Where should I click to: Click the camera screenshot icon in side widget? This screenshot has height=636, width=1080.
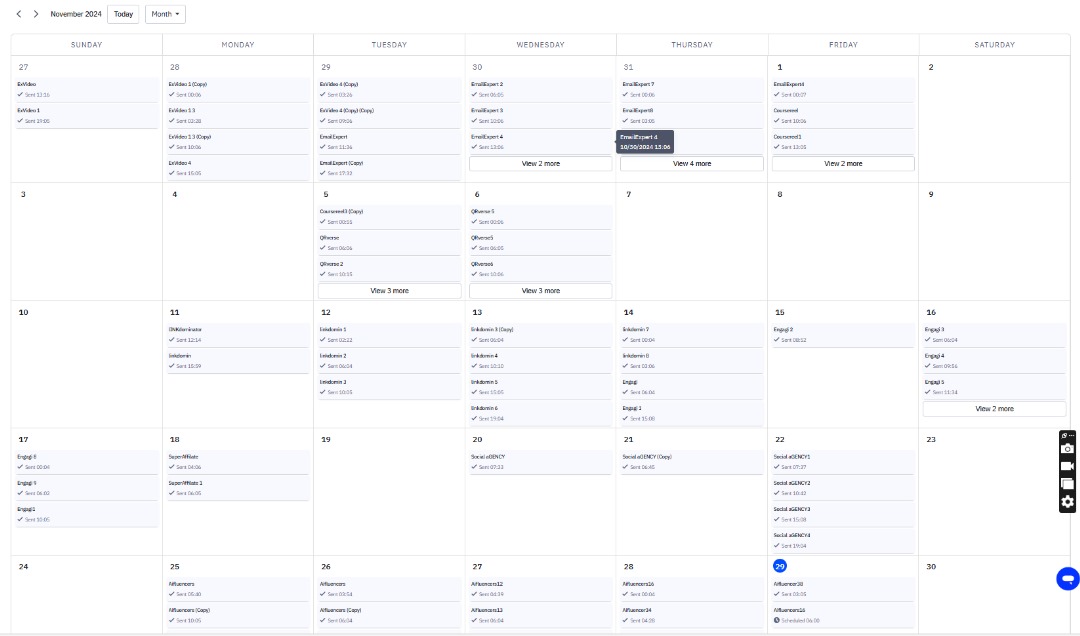click(x=1067, y=449)
